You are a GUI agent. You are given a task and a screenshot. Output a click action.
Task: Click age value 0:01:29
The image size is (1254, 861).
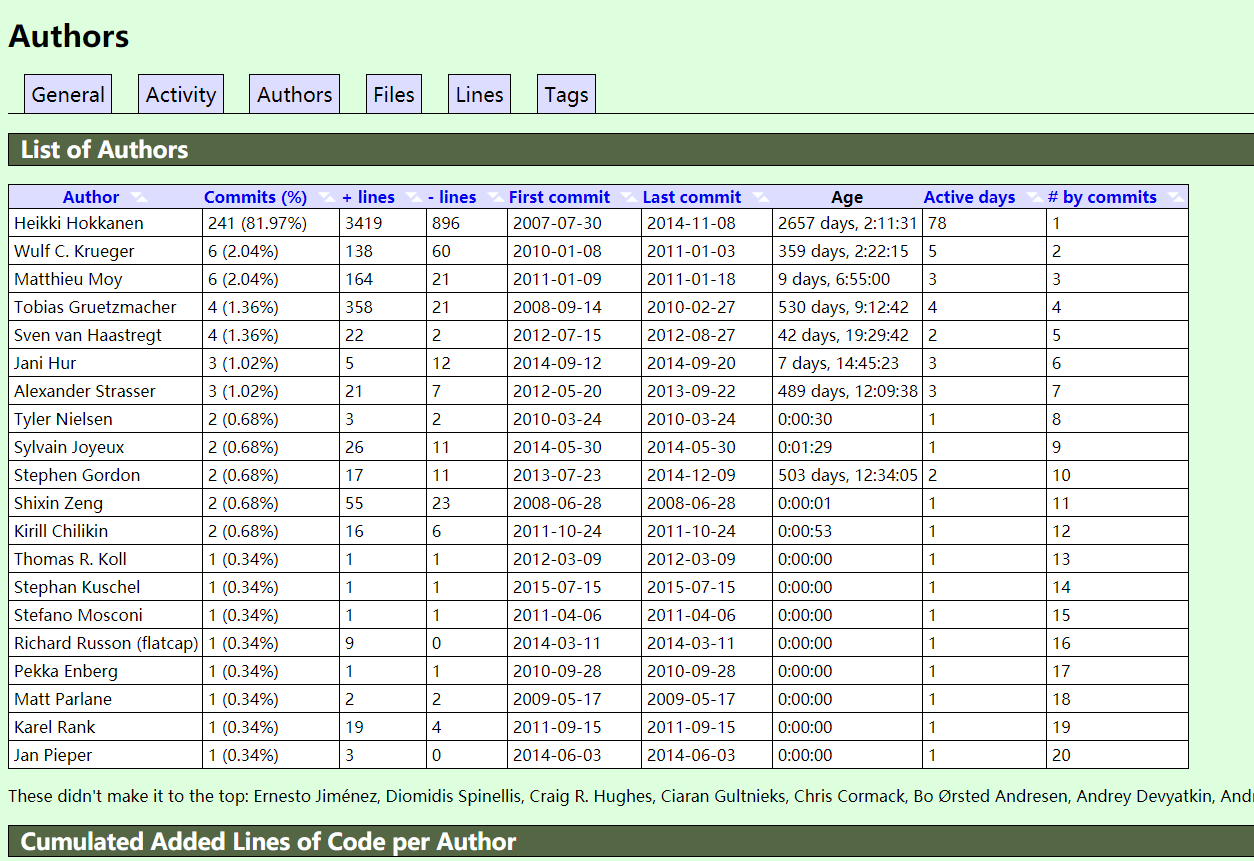[x=804, y=447]
